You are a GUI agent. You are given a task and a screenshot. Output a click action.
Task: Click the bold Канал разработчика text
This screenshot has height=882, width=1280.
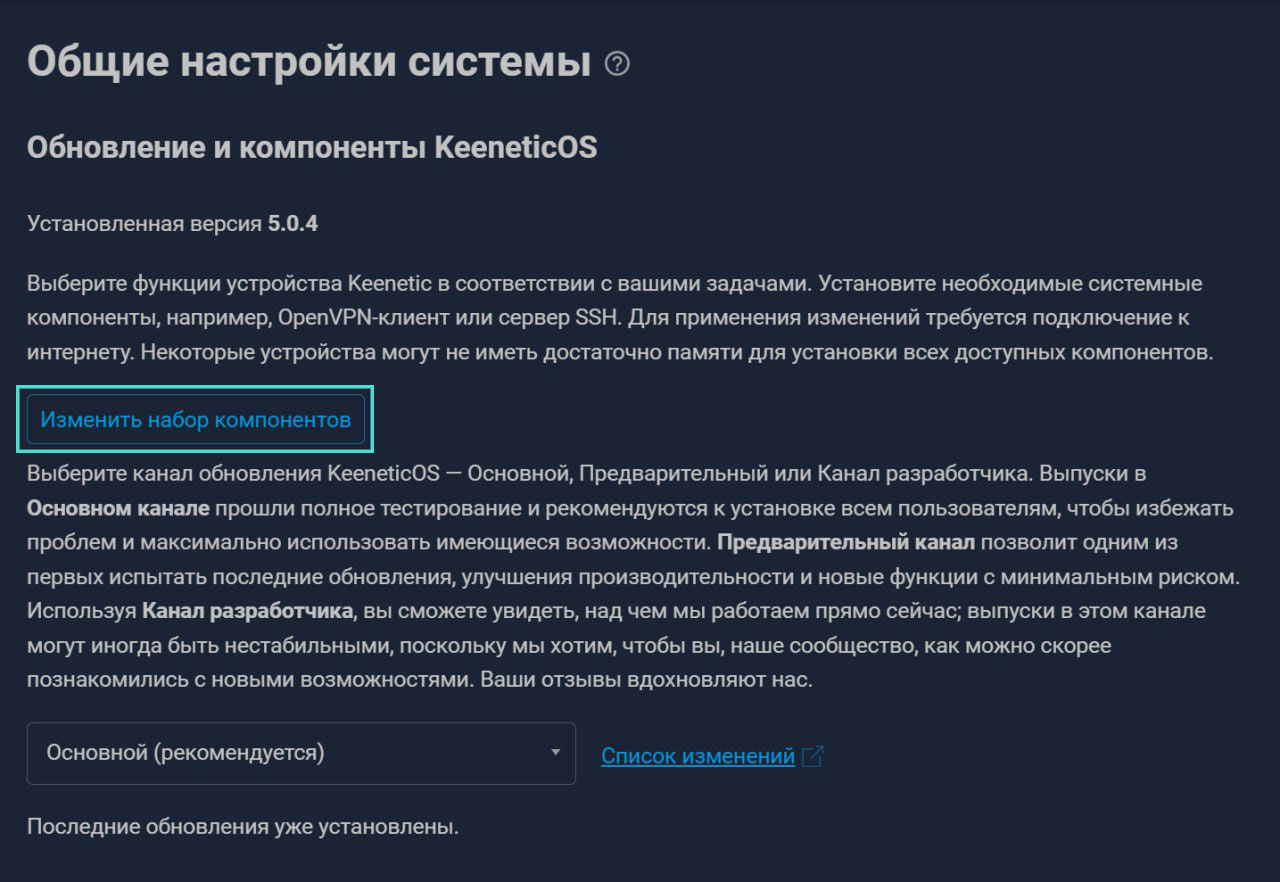[x=248, y=611]
